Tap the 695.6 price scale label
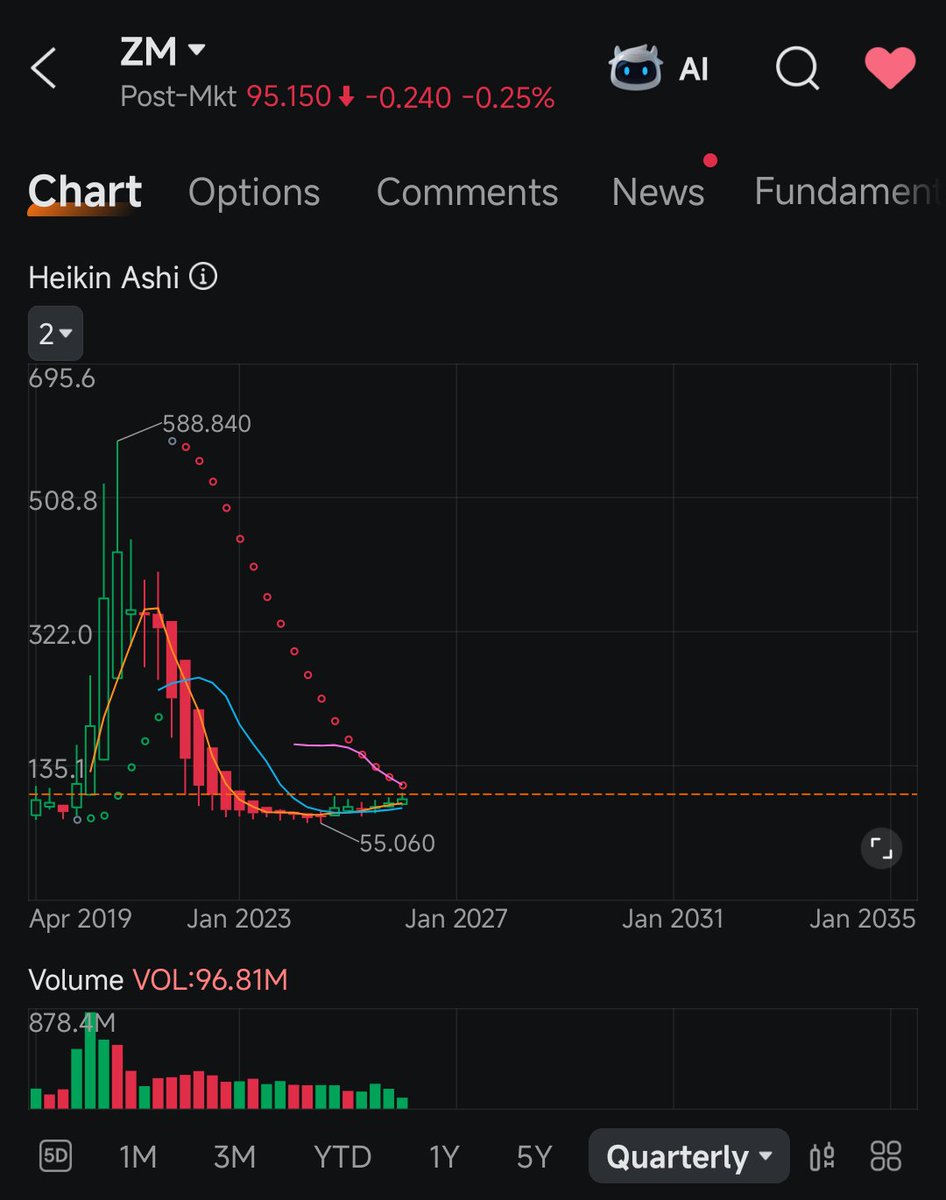 point(62,378)
